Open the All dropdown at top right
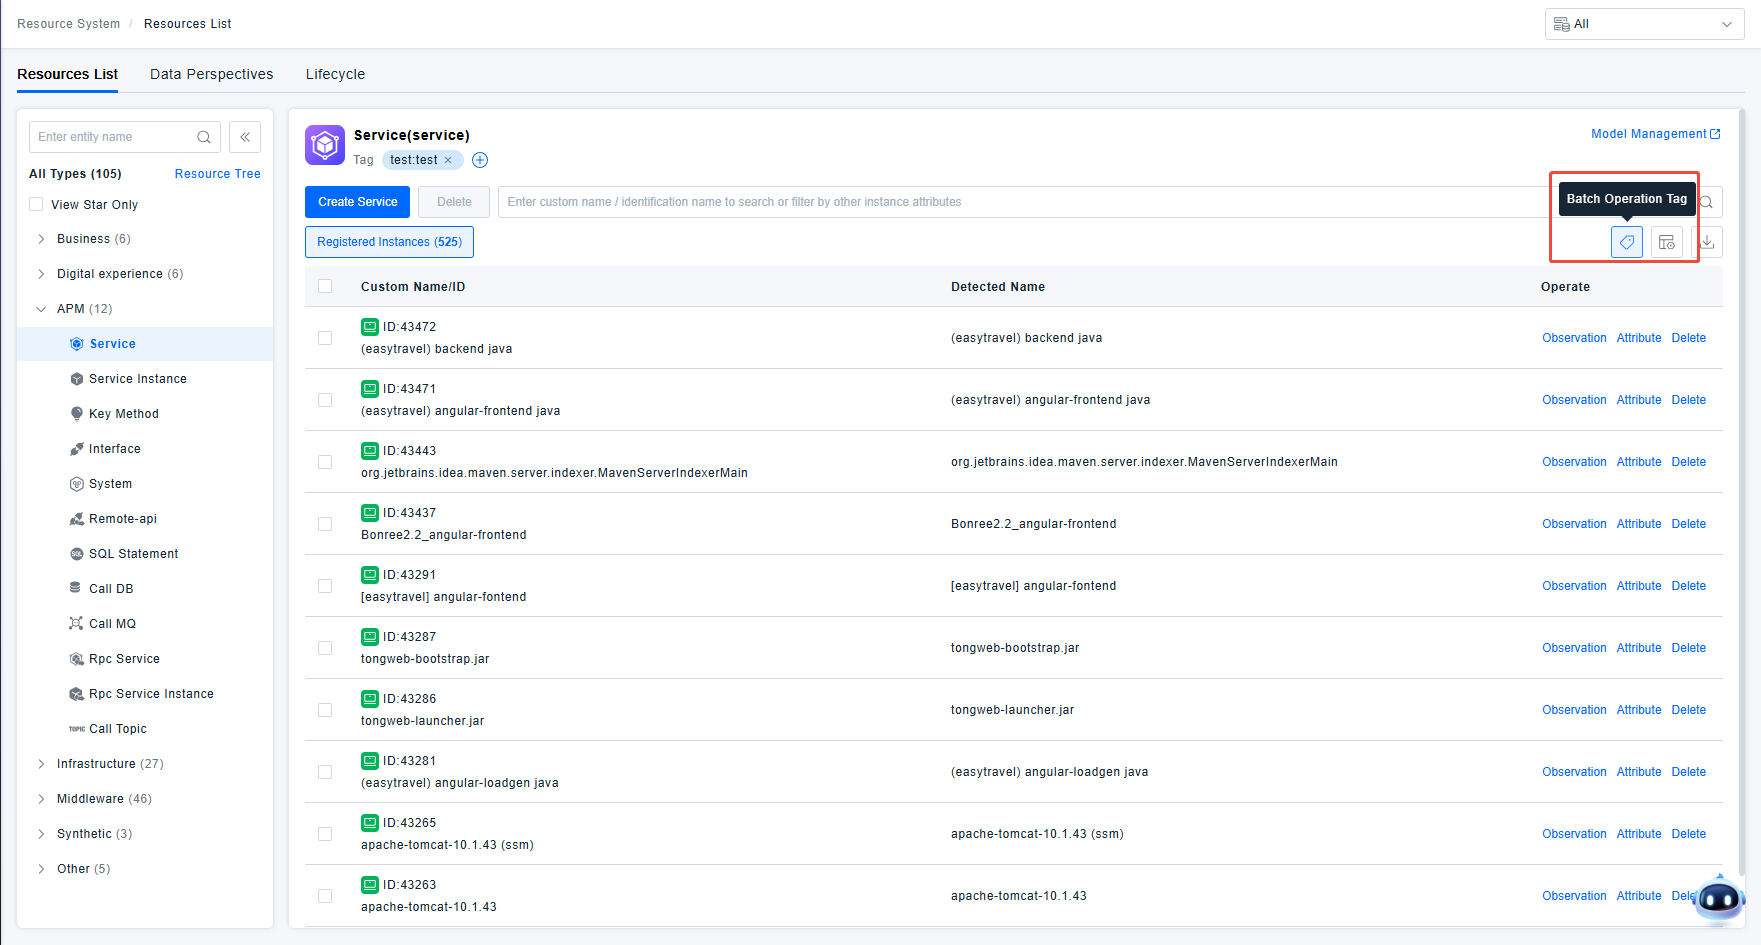Viewport: 1761px width, 945px height. click(x=1644, y=24)
